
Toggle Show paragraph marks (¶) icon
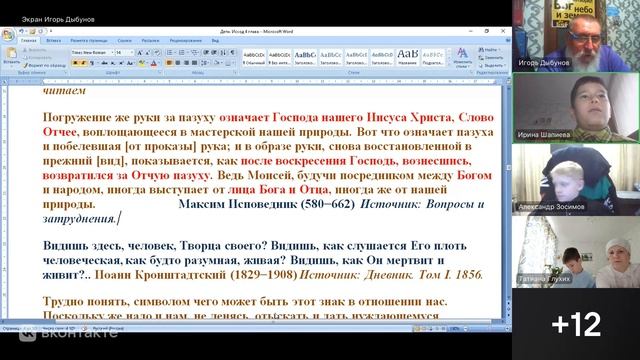pyautogui.click(x=233, y=53)
